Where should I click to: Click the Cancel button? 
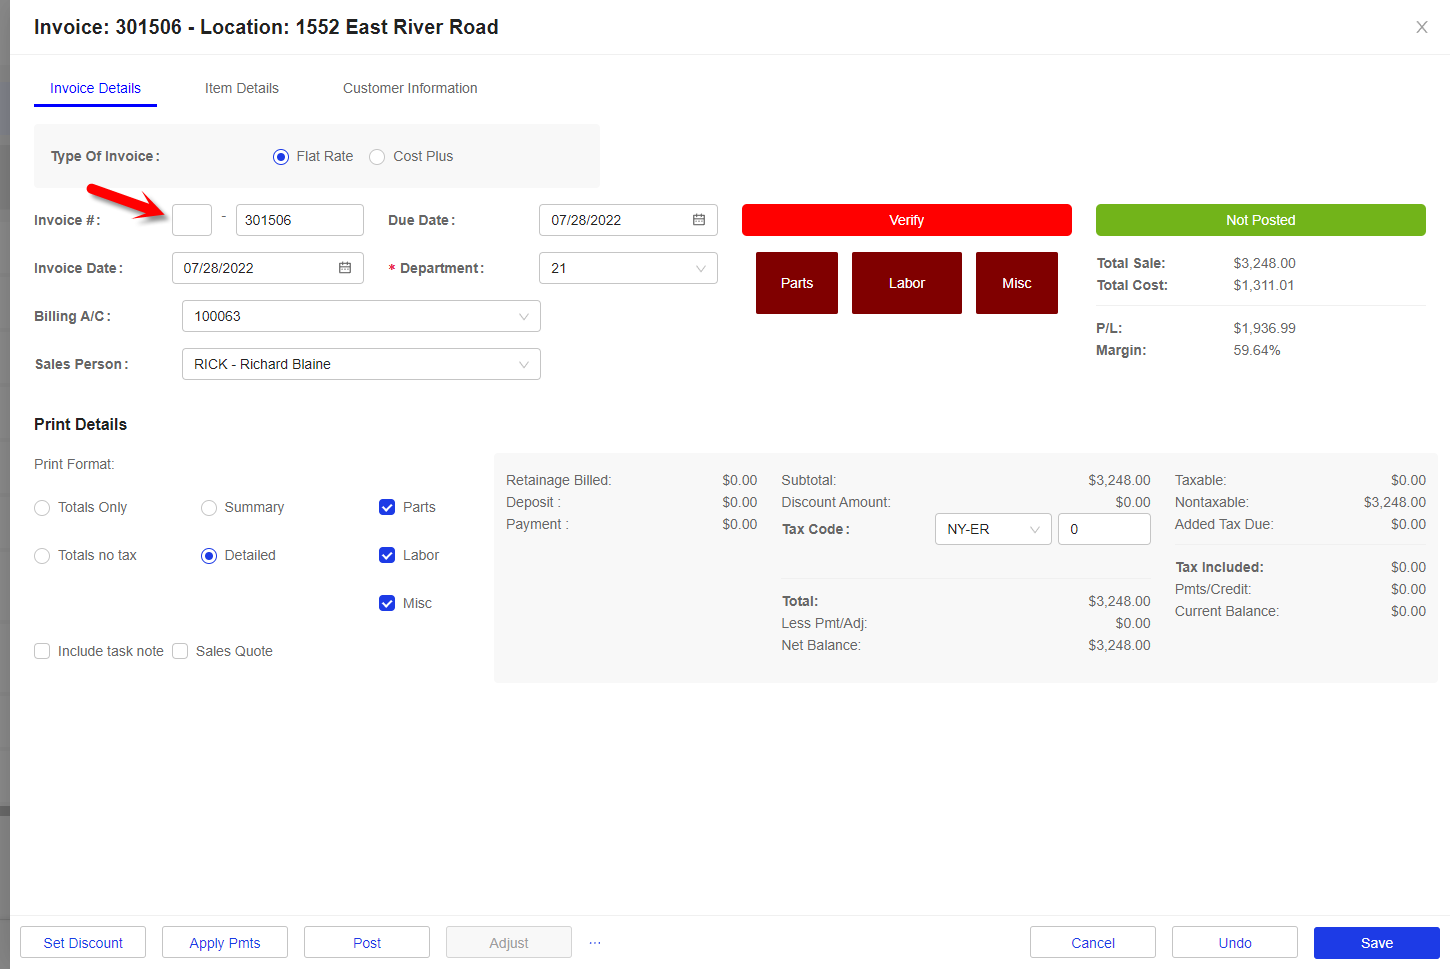1093,943
